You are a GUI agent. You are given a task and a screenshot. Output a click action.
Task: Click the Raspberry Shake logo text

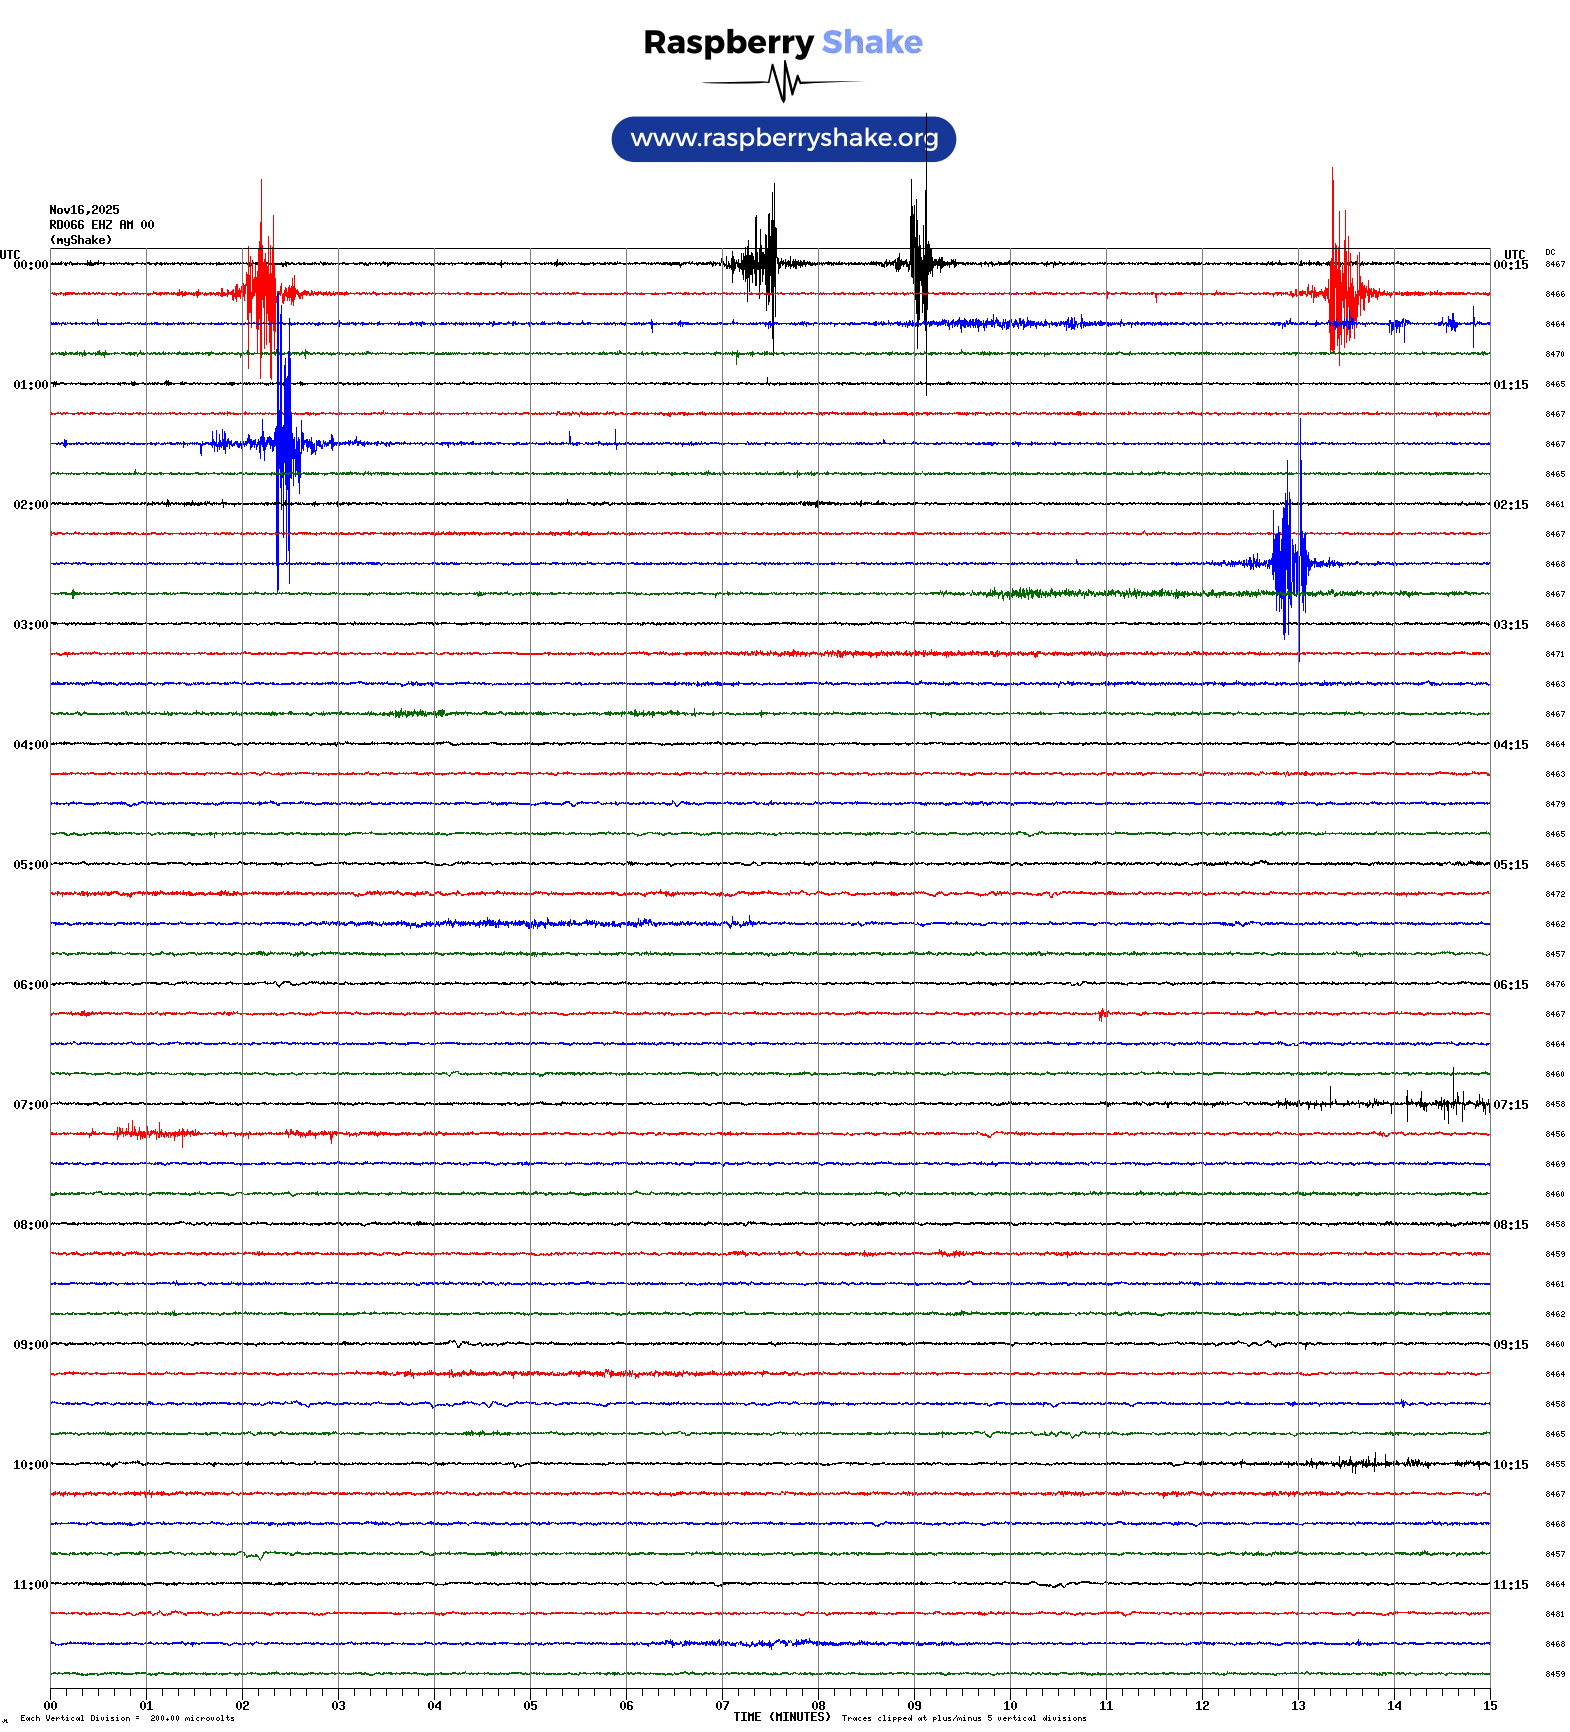pos(782,42)
